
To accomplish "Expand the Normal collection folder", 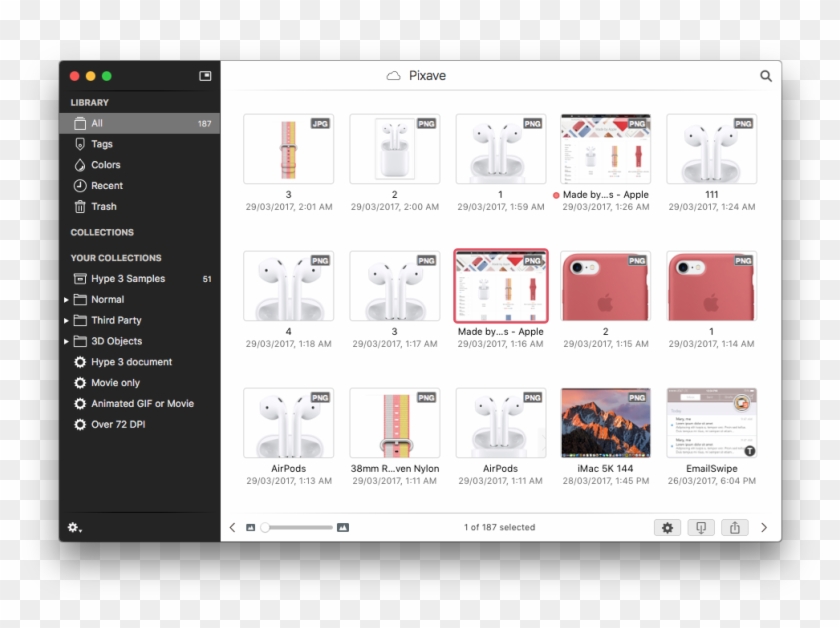I will coord(67,300).
